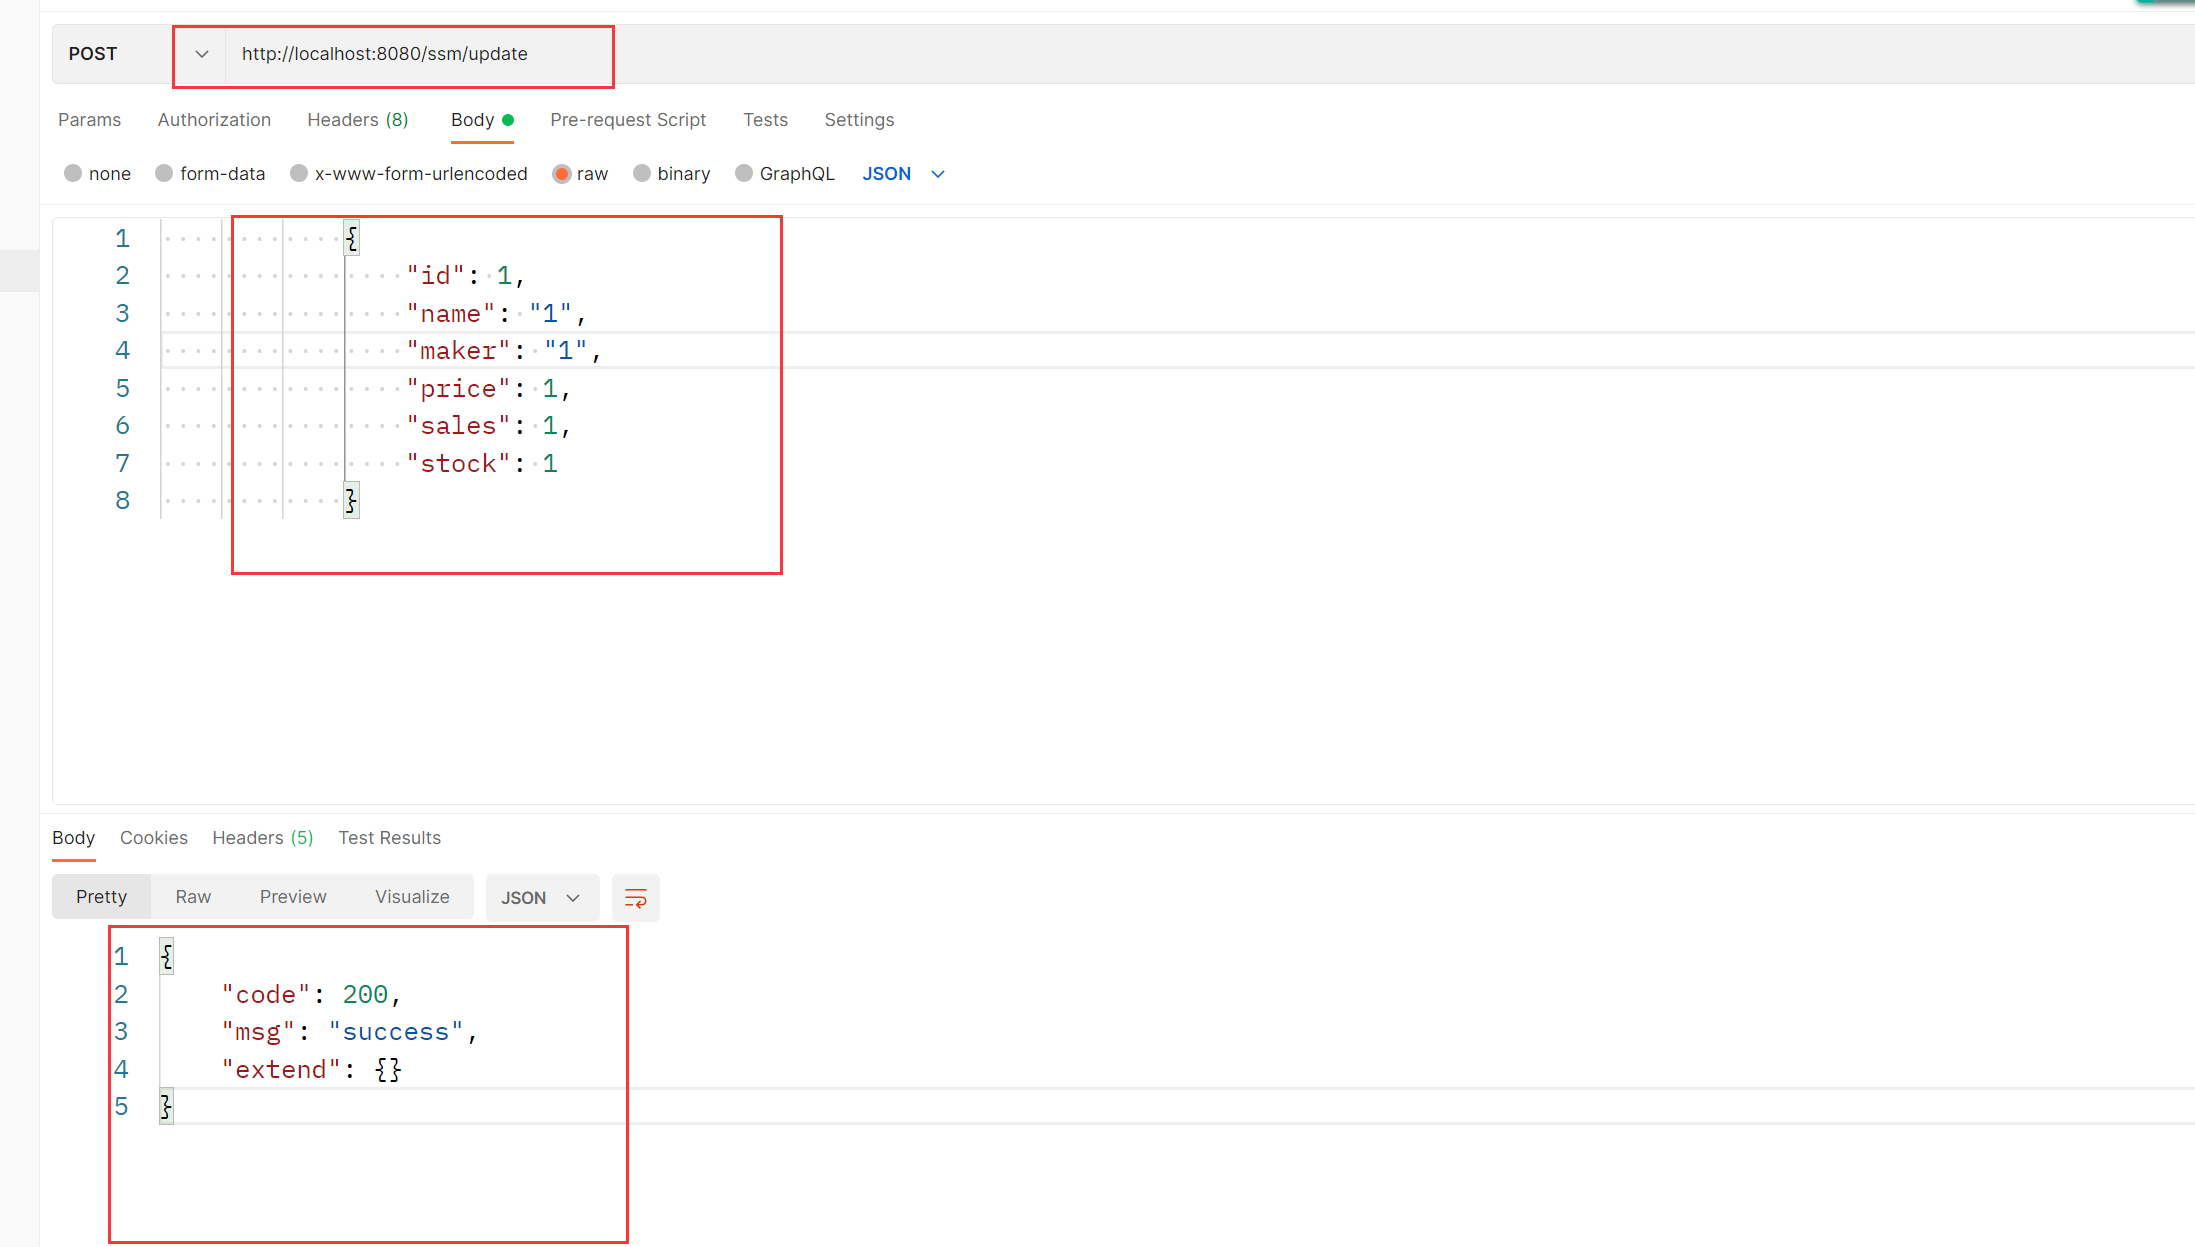Click the "price" line in request body
This screenshot has width=2195, height=1247.
tap(488, 389)
